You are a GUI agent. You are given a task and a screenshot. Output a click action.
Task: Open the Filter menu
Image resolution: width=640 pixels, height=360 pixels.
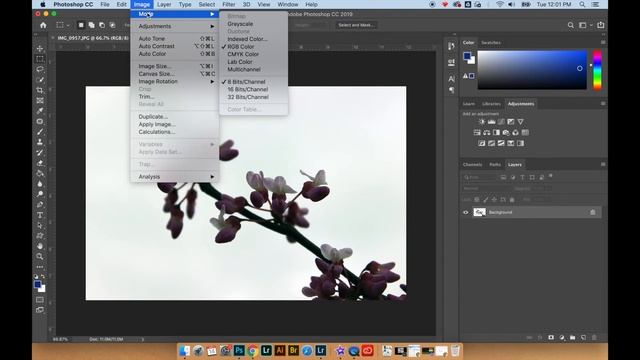point(229,4)
